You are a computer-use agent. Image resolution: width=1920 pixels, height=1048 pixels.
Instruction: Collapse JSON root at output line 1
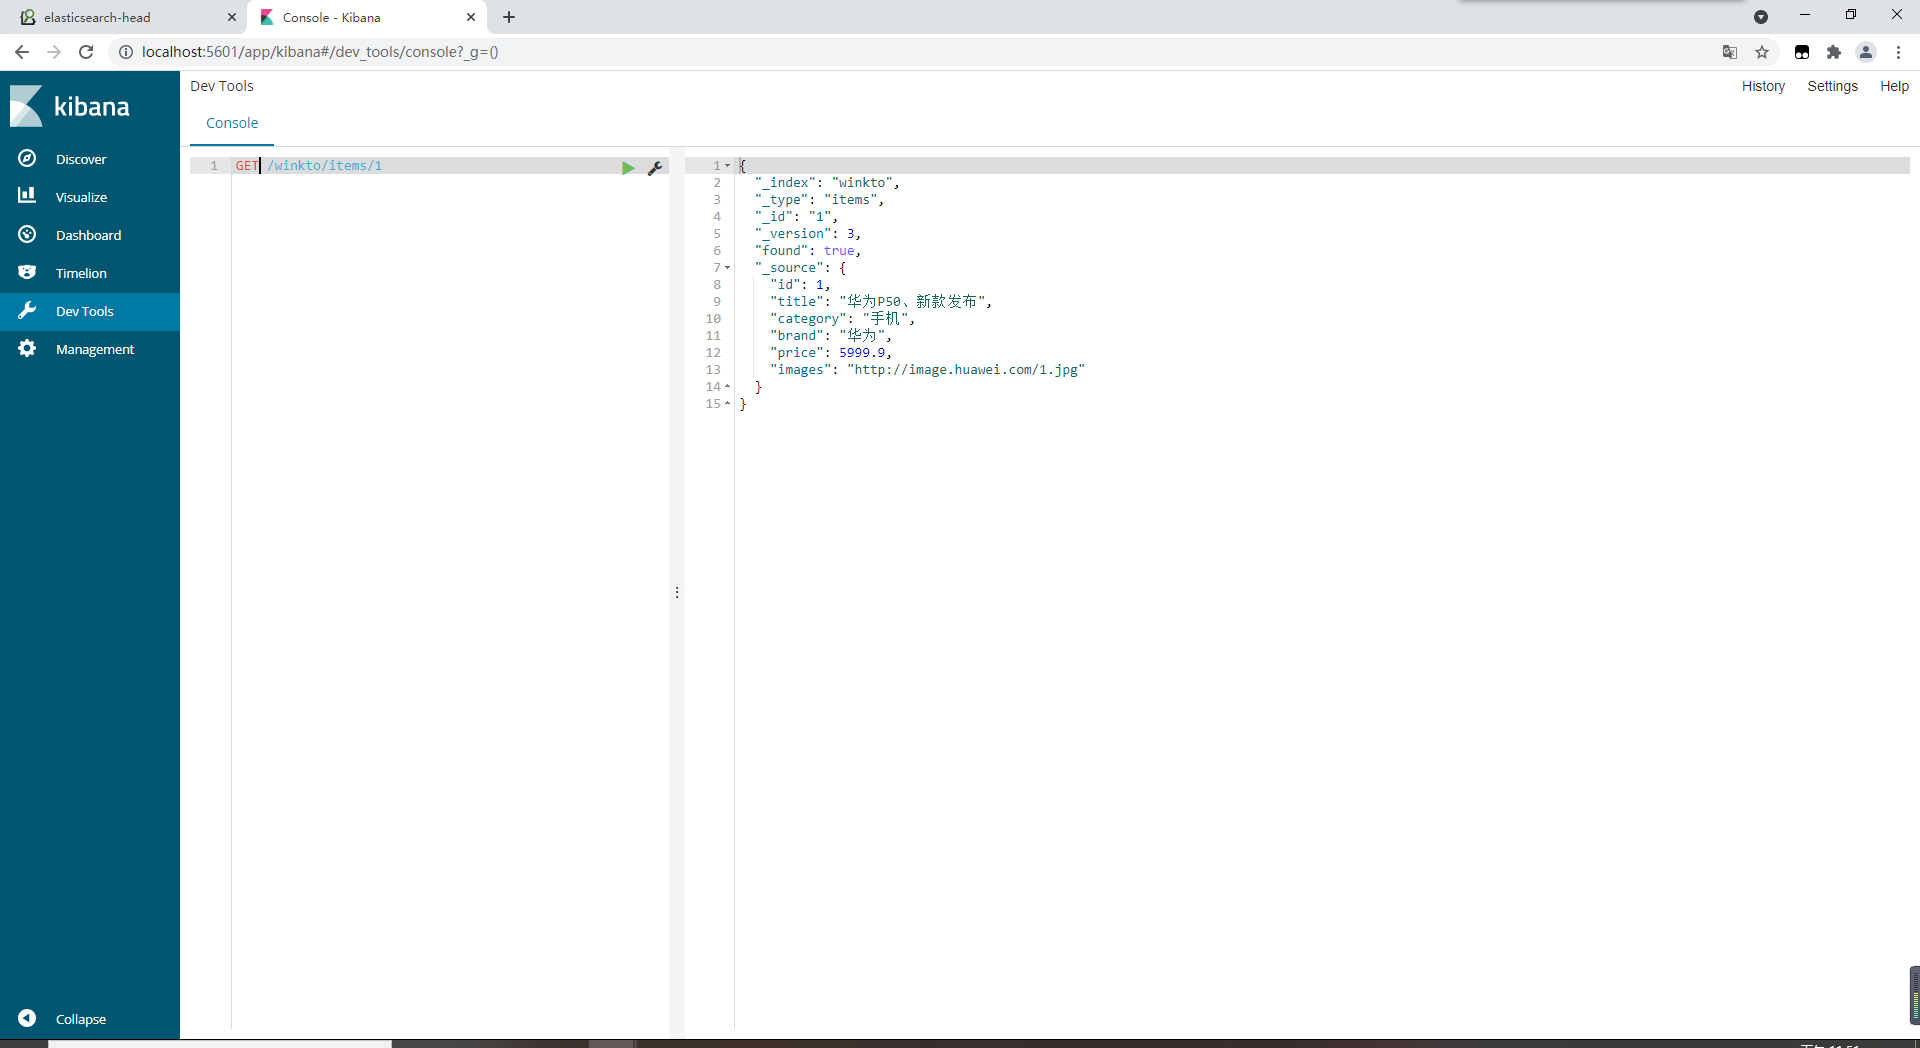pos(727,166)
